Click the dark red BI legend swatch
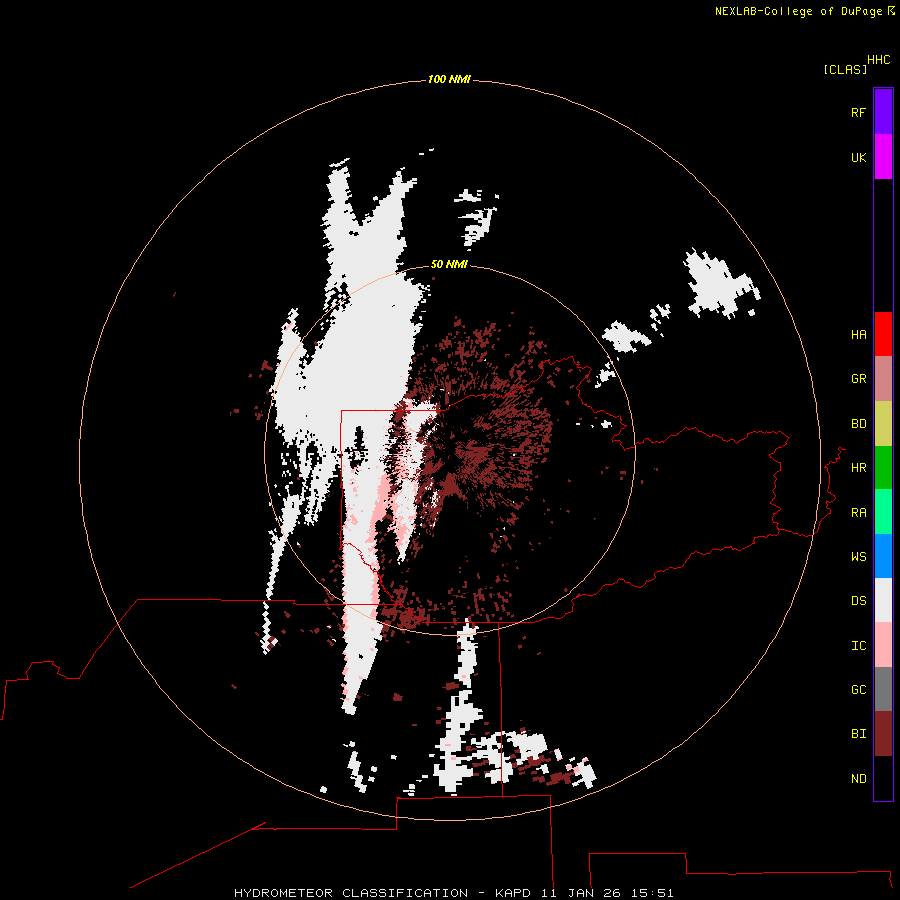 point(883,734)
